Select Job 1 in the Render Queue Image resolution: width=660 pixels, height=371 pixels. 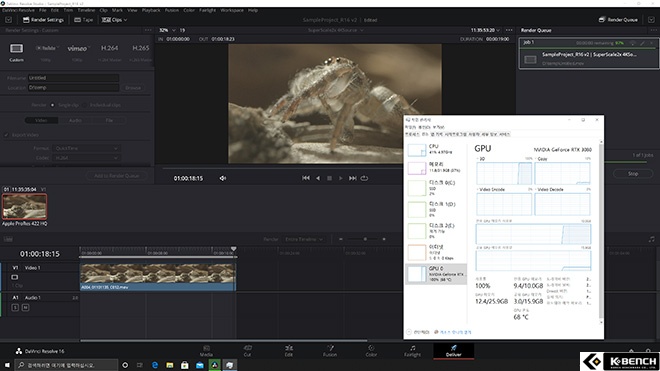pyautogui.click(x=588, y=53)
